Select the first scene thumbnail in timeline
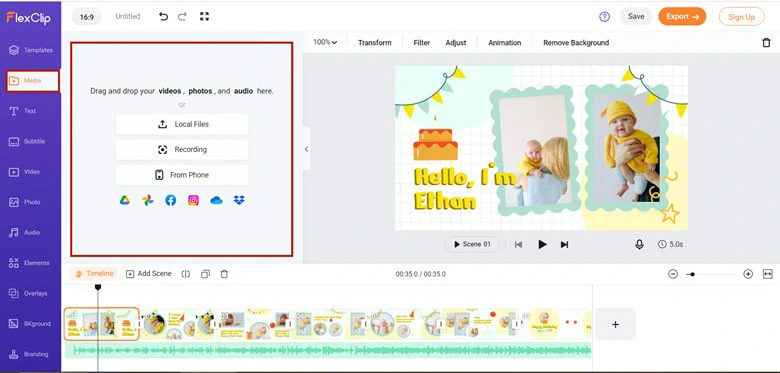This screenshot has height=373, width=780. [101, 324]
